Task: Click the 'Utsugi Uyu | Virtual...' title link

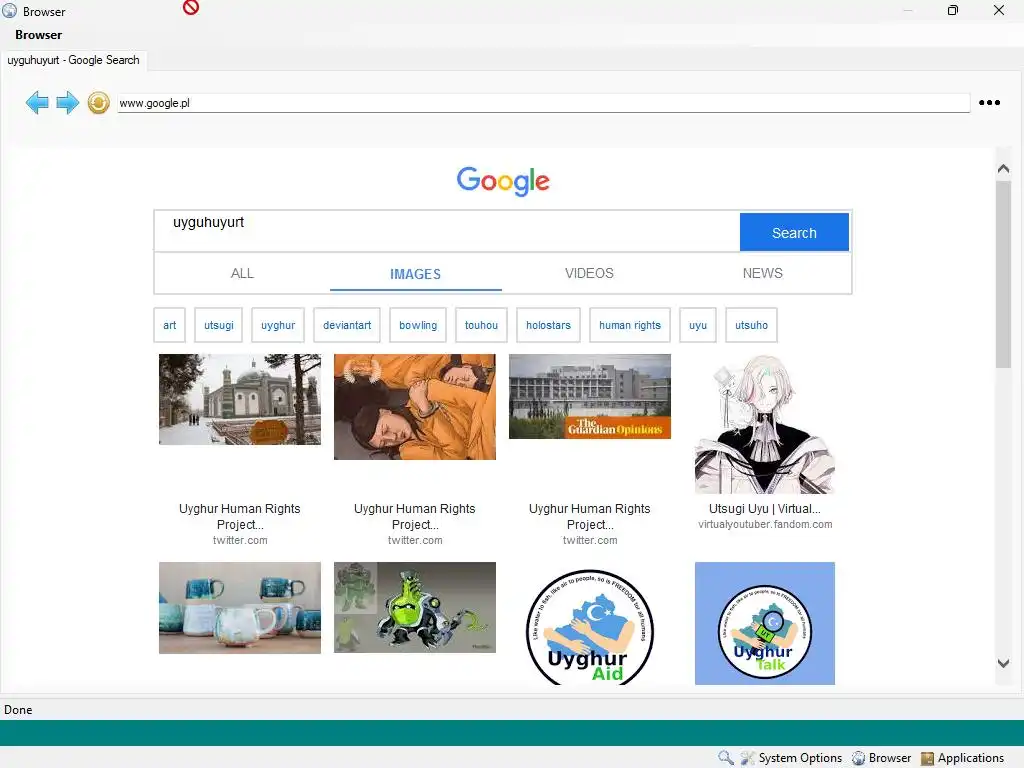Action: pyautogui.click(x=765, y=509)
